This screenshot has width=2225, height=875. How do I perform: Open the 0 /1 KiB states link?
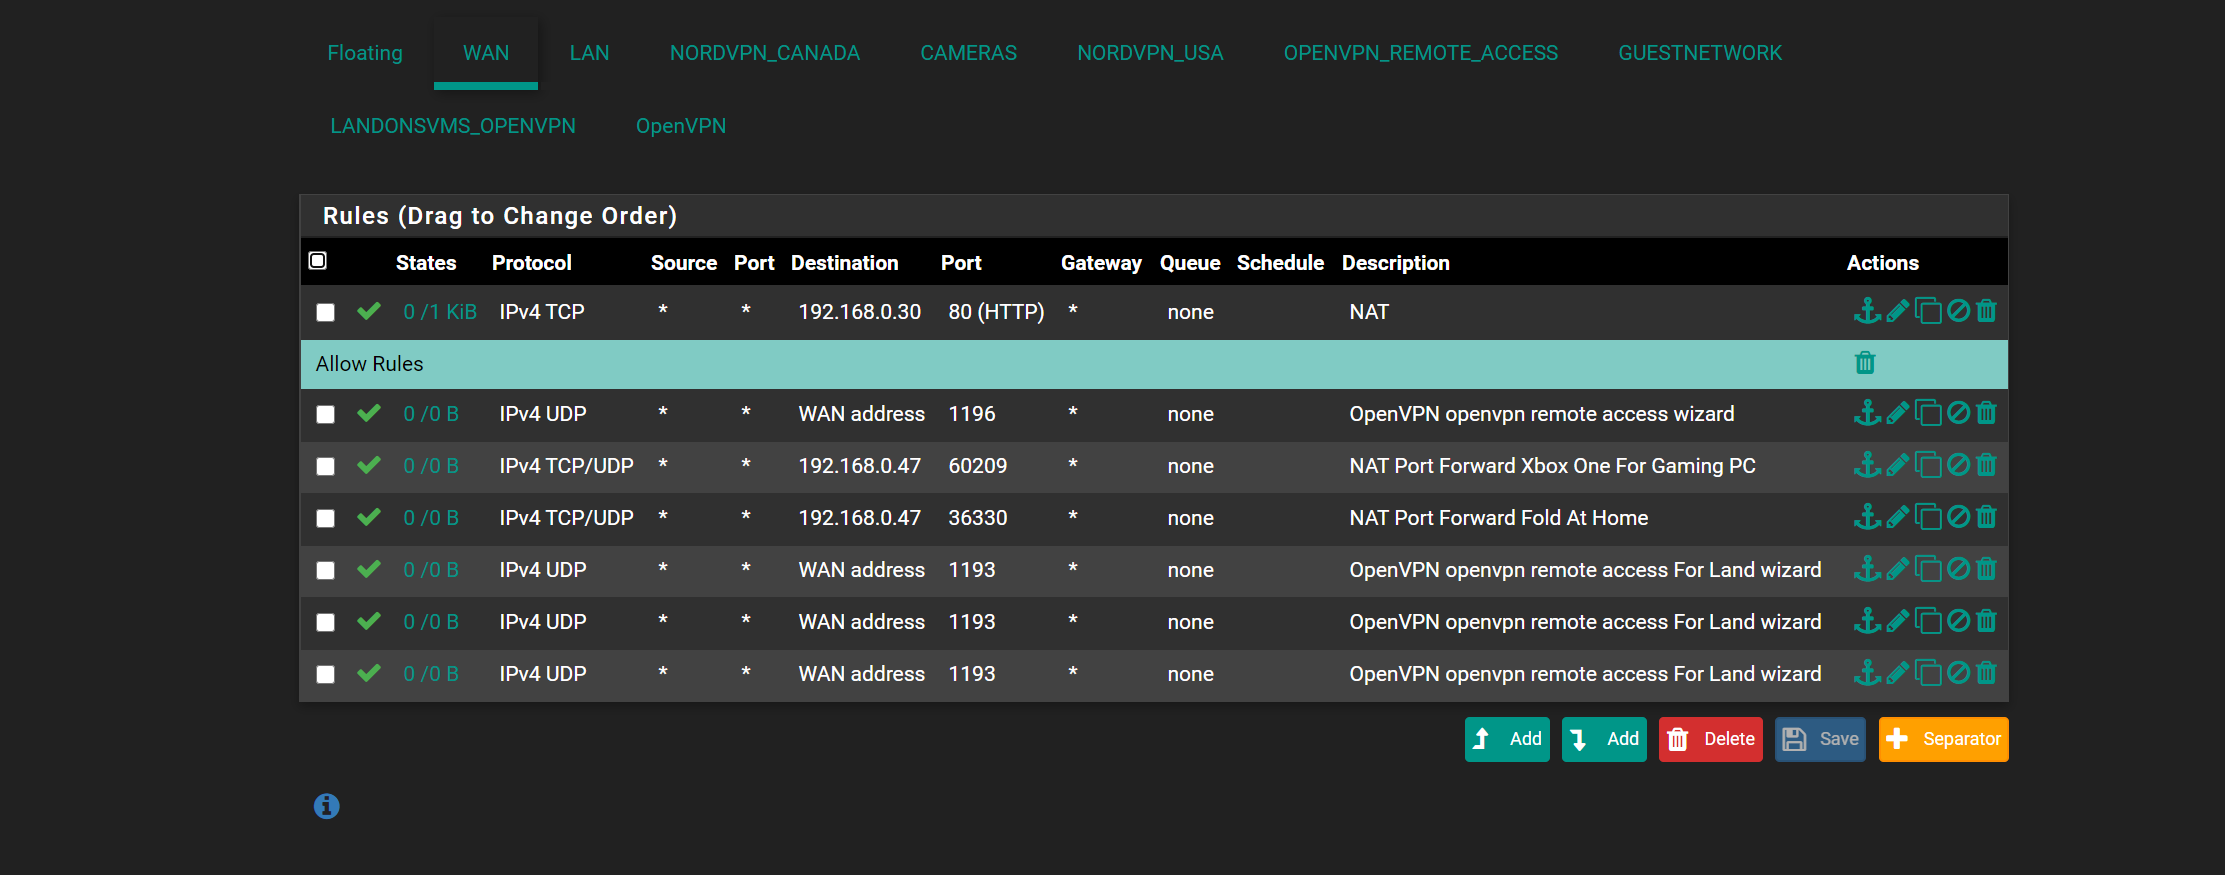[x=440, y=312]
